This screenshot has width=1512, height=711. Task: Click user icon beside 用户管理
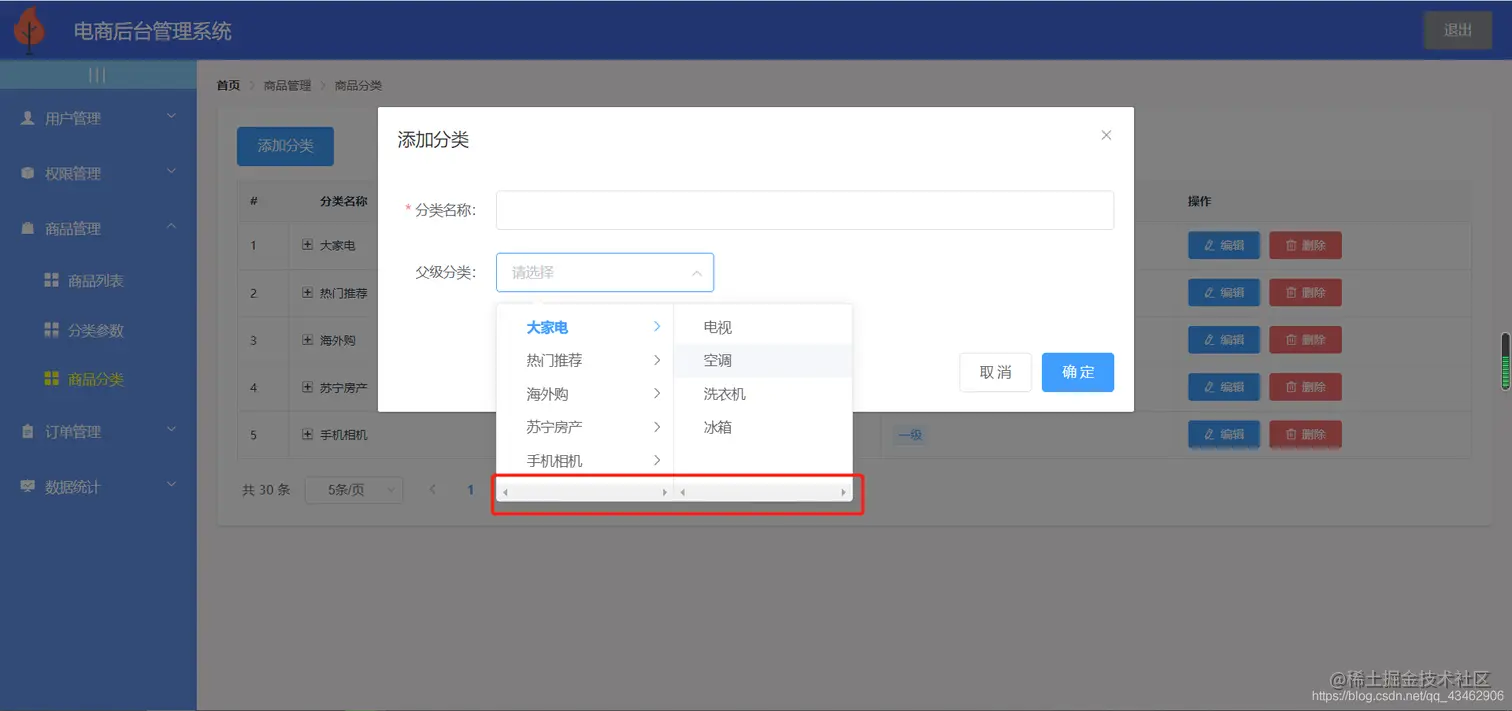pyautogui.click(x=28, y=118)
